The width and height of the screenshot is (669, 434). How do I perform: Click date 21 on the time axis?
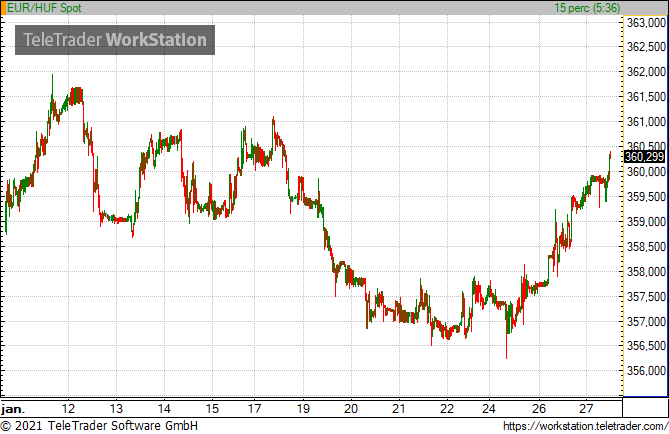399,409
